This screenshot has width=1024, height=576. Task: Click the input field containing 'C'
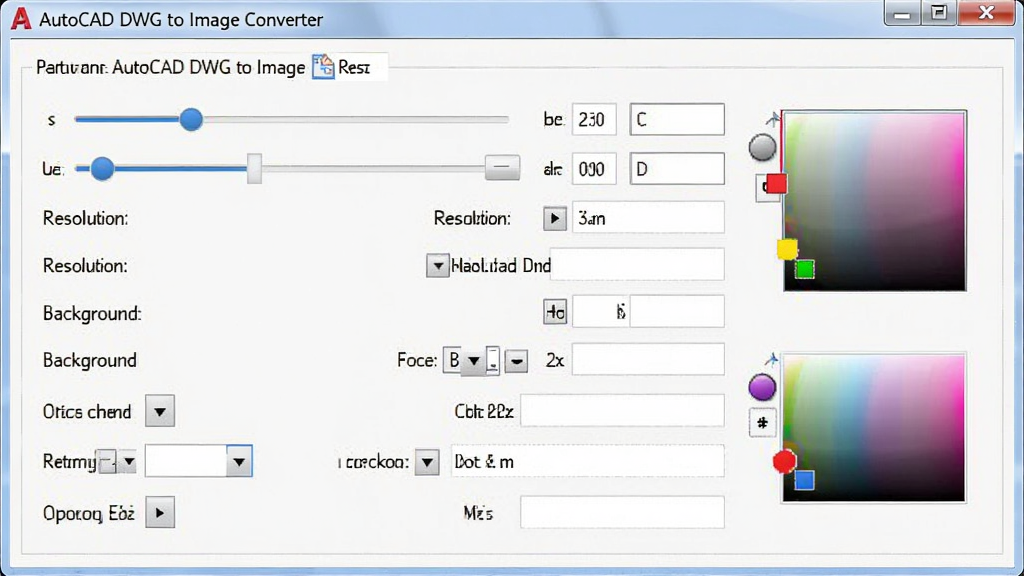tap(677, 120)
